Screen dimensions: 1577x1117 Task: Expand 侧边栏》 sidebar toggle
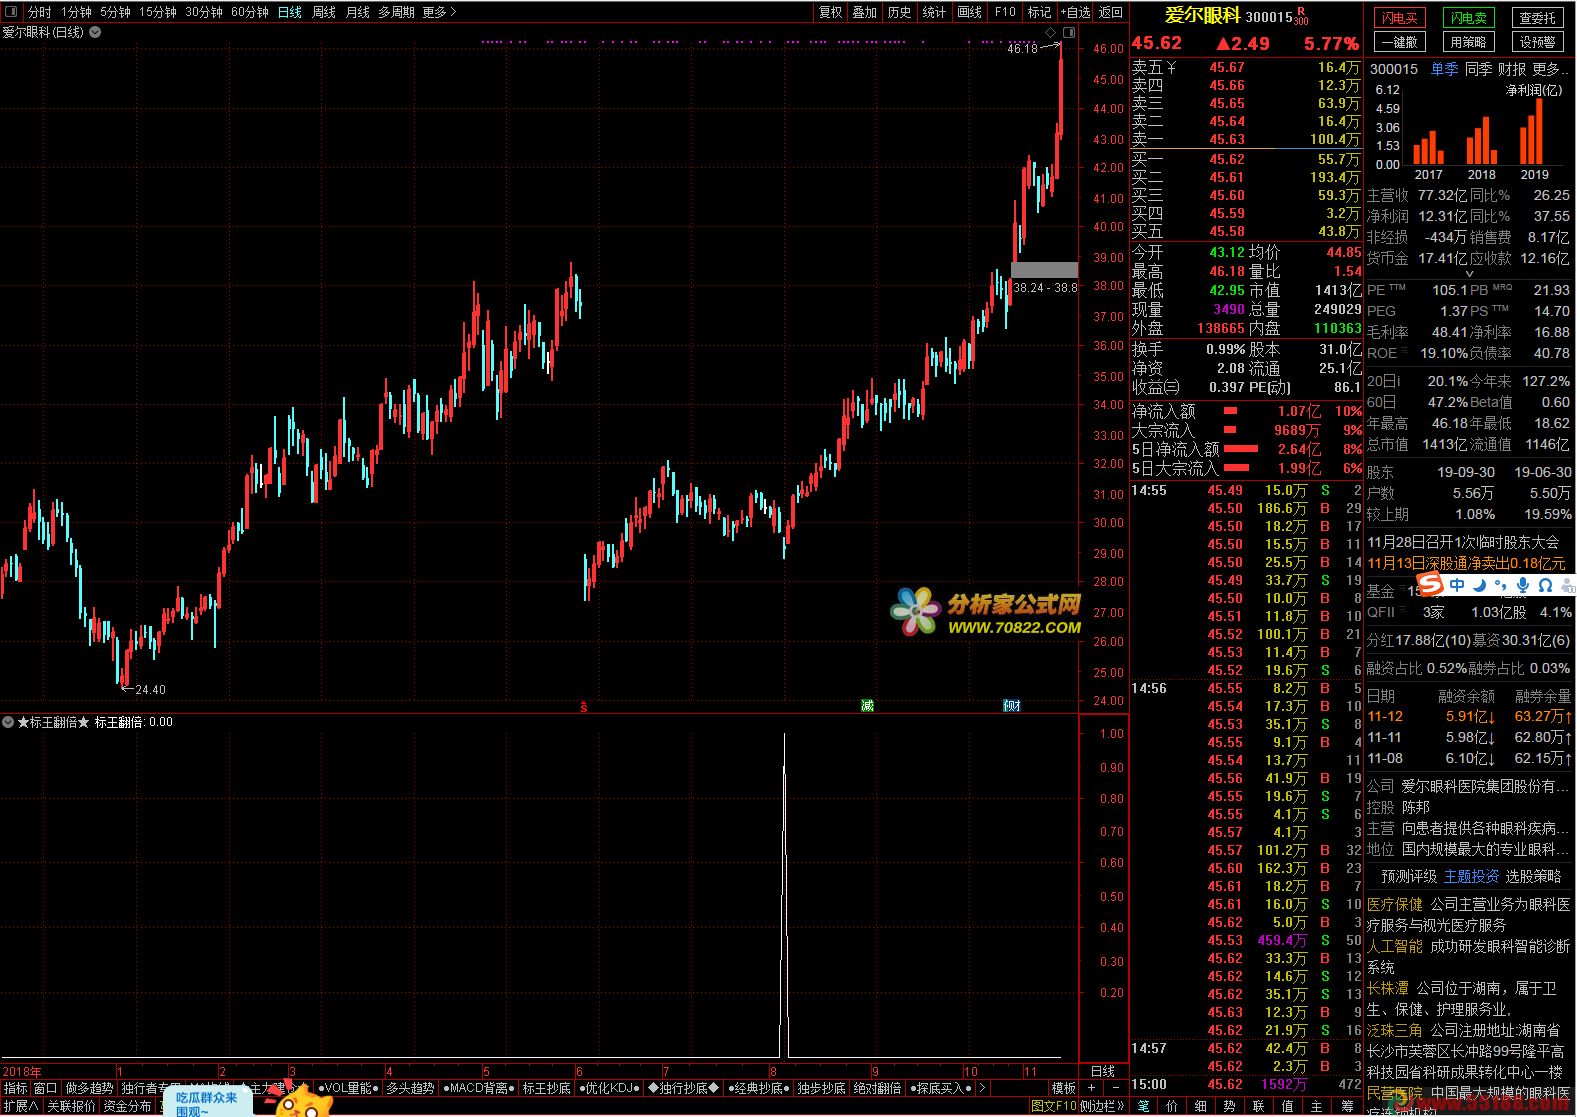click(1104, 1106)
